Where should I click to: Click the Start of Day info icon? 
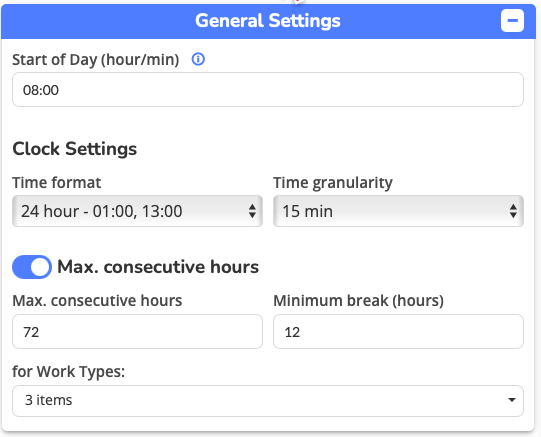(198, 59)
